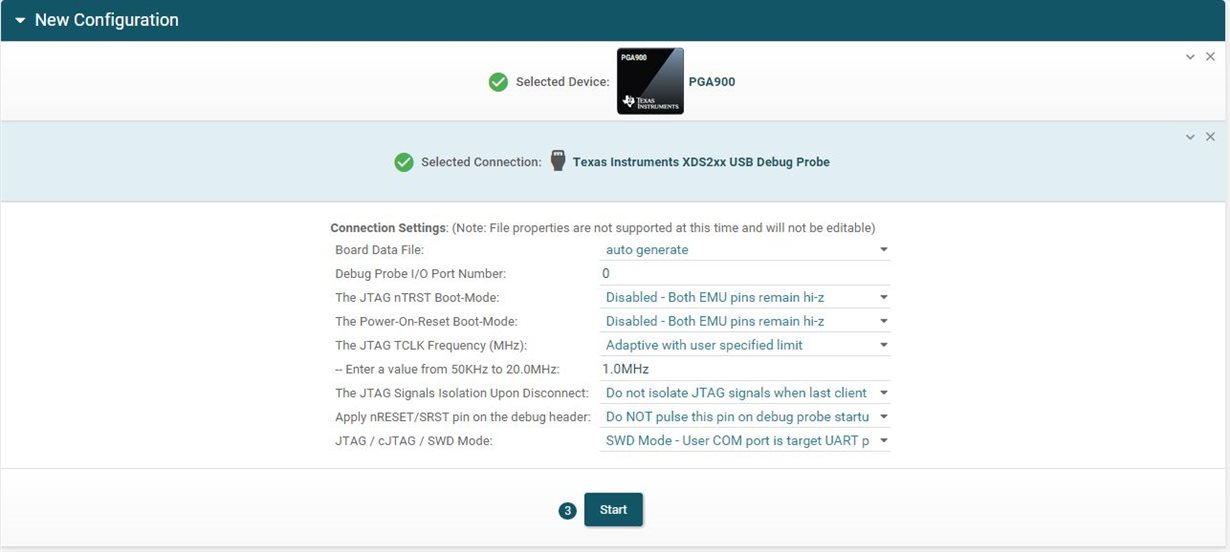1230x552 pixels.
Task: Collapse the Selected Device panel chevron
Action: tap(1190, 57)
